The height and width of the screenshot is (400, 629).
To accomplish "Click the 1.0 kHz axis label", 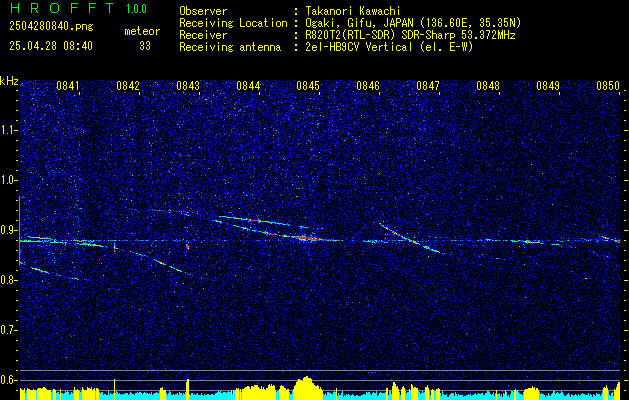I will point(9,180).
